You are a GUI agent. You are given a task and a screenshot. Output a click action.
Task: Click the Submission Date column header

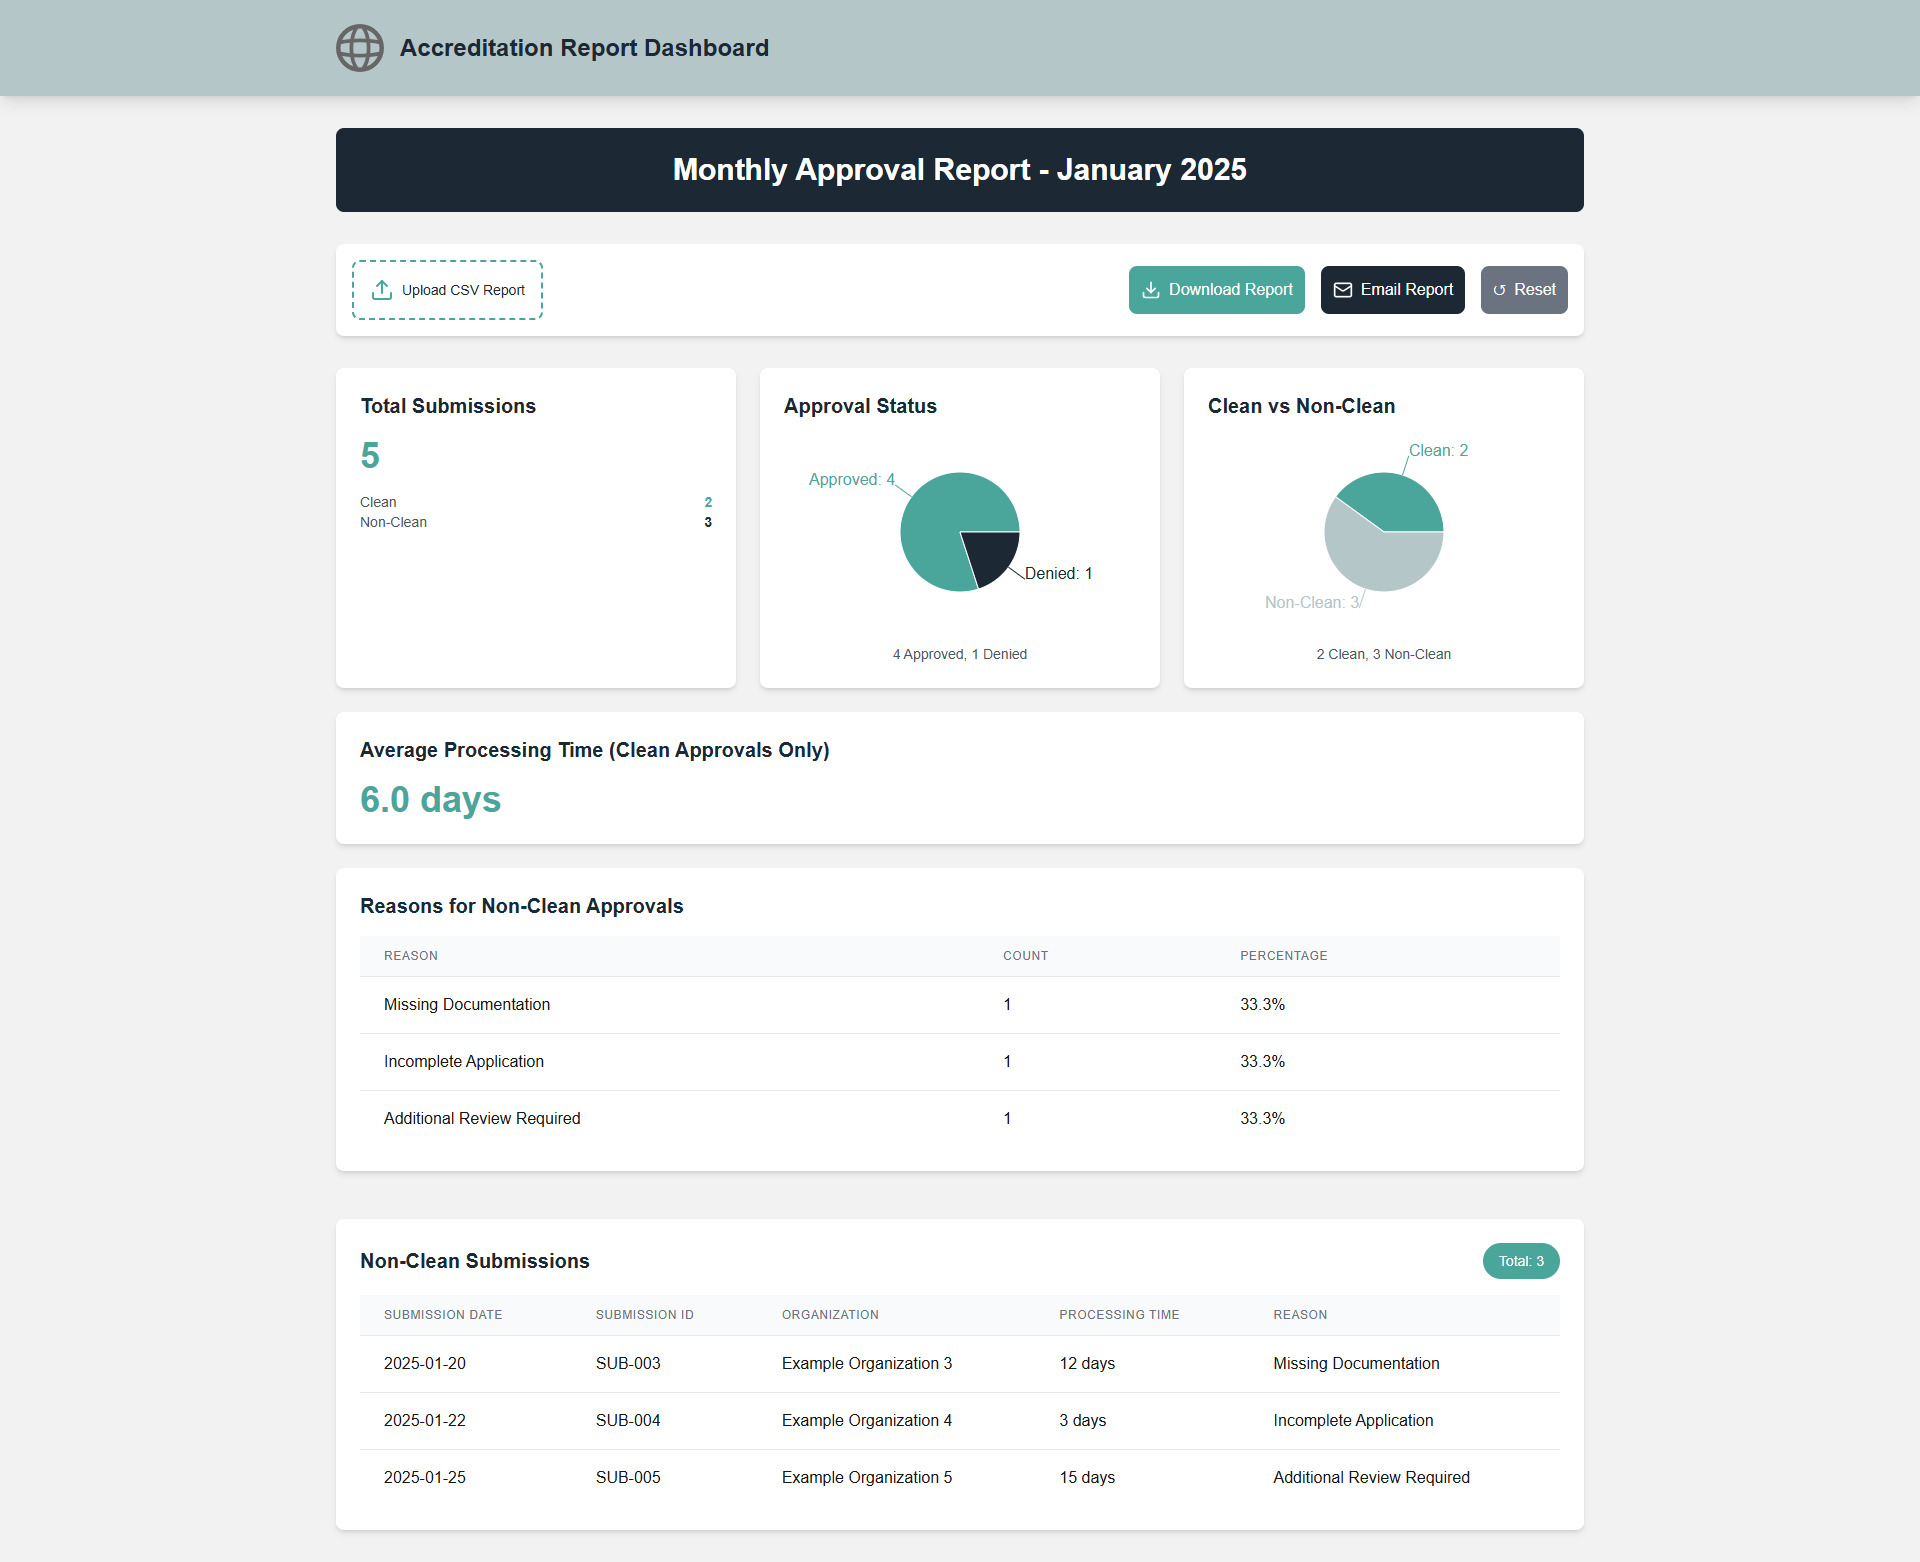coord(443,1315)
